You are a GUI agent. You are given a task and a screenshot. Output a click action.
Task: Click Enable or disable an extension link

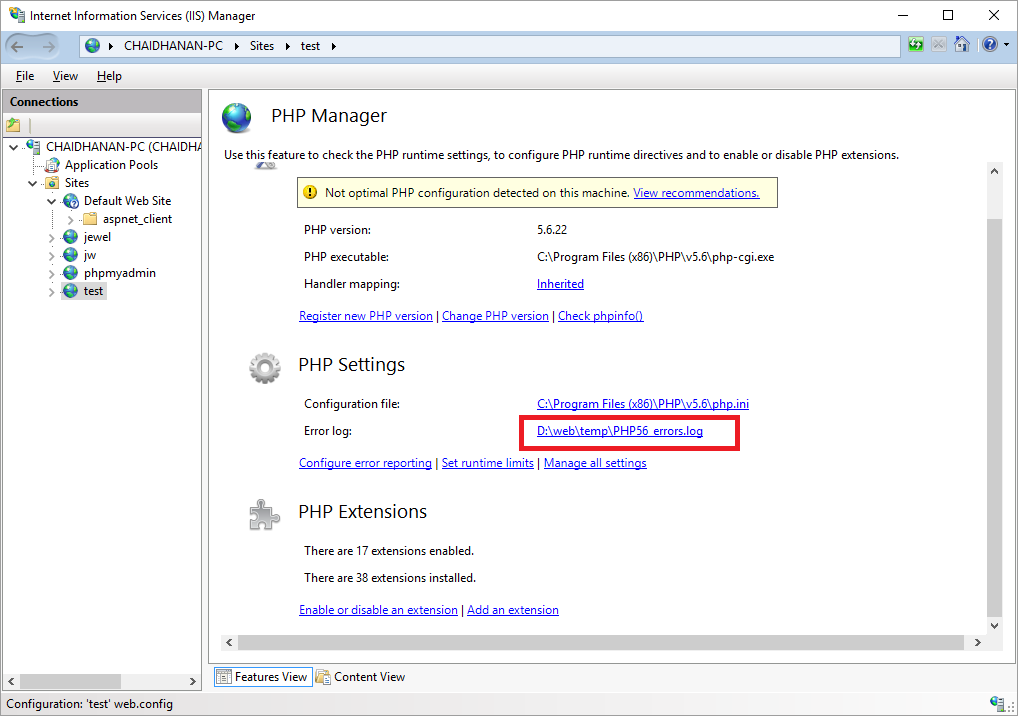(379, 610)
